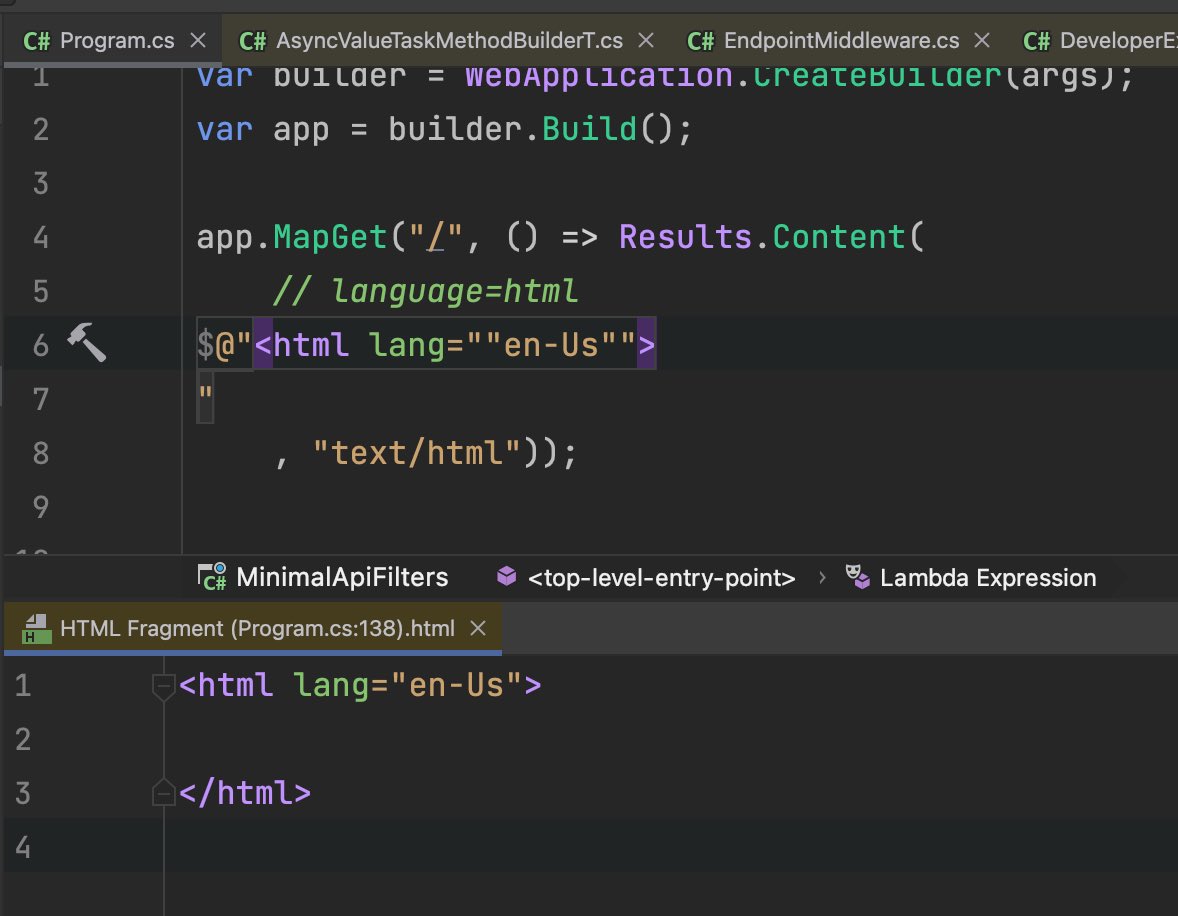Click line number 2 in HTML fragment gutter

tap(23, 739)
